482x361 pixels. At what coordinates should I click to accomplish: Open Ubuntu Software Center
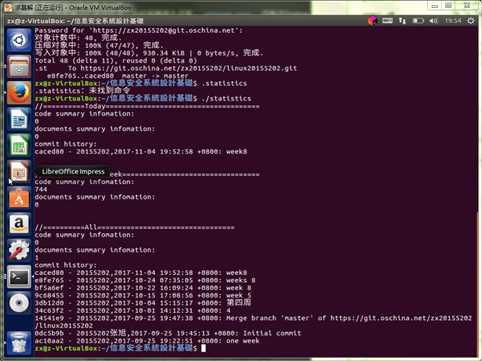[x=19, y=198]
